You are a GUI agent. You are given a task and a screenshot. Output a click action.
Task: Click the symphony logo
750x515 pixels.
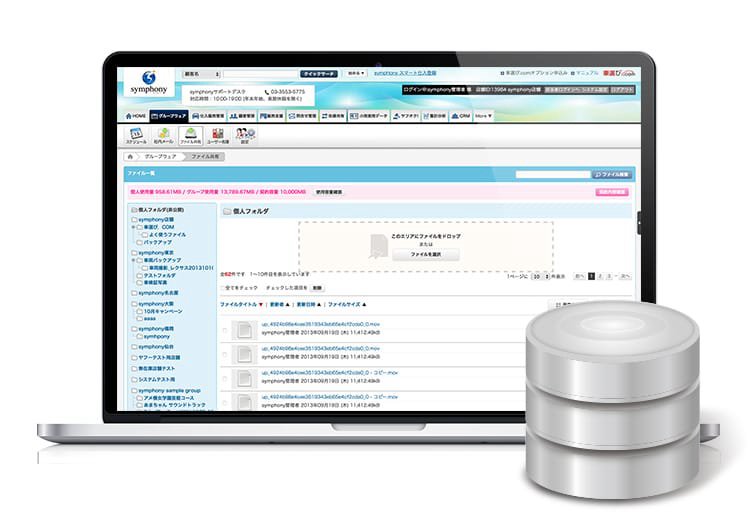point(149,83)
